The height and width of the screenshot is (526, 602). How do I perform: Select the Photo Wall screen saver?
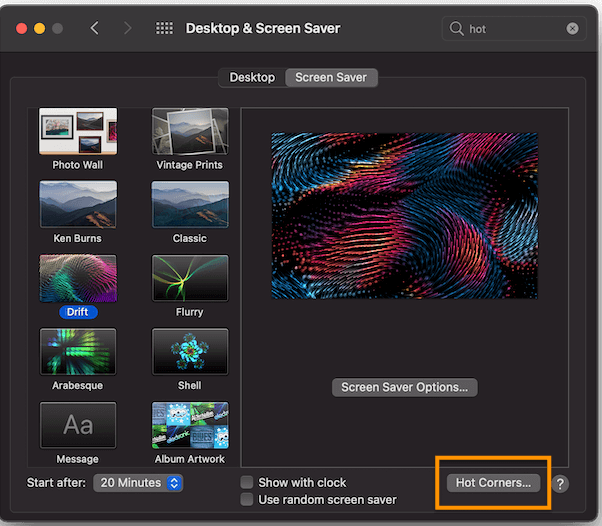78,131
